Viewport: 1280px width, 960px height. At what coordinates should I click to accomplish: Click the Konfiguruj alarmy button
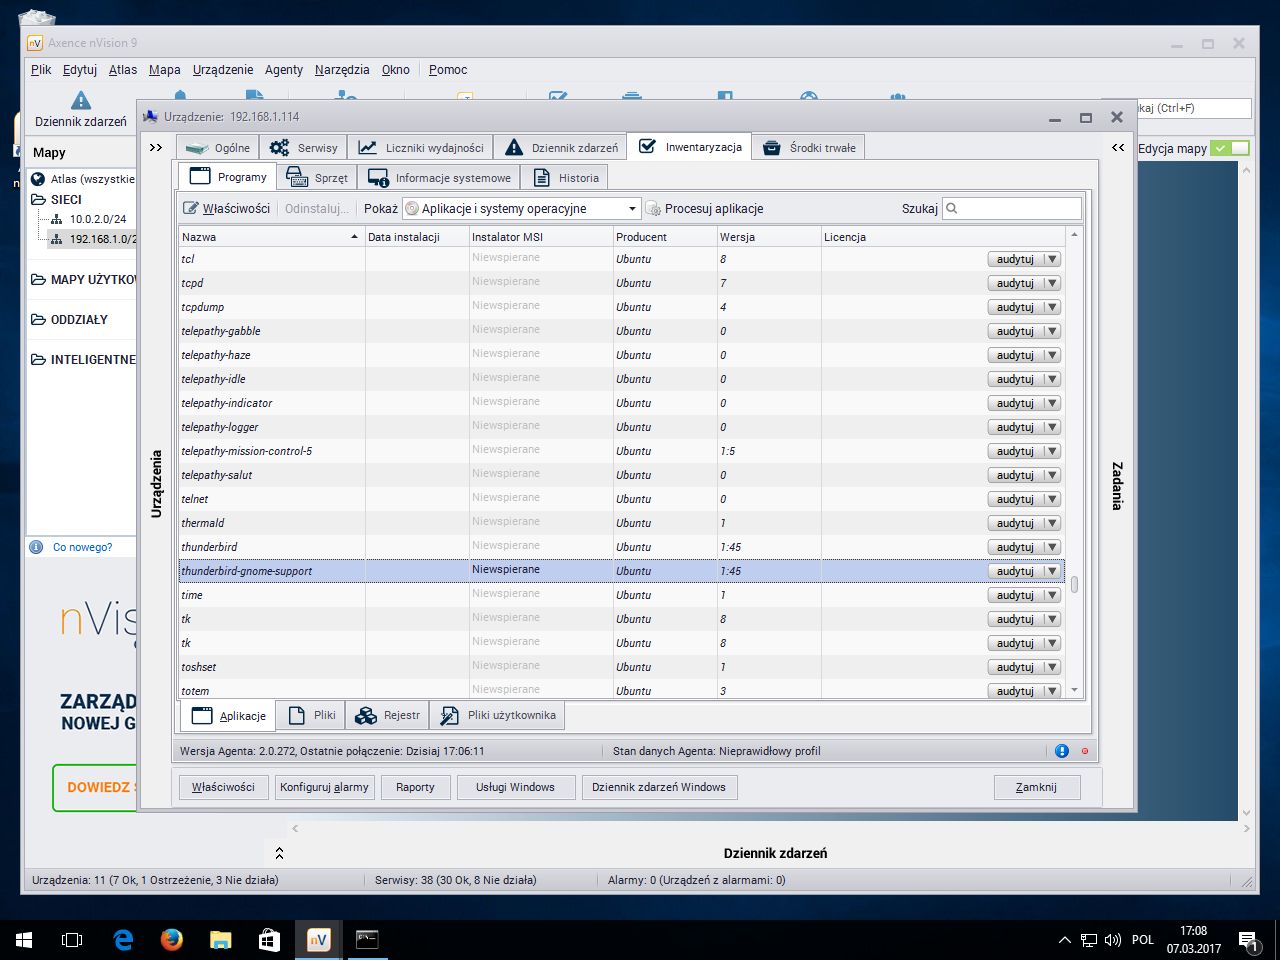coord(324,787)
